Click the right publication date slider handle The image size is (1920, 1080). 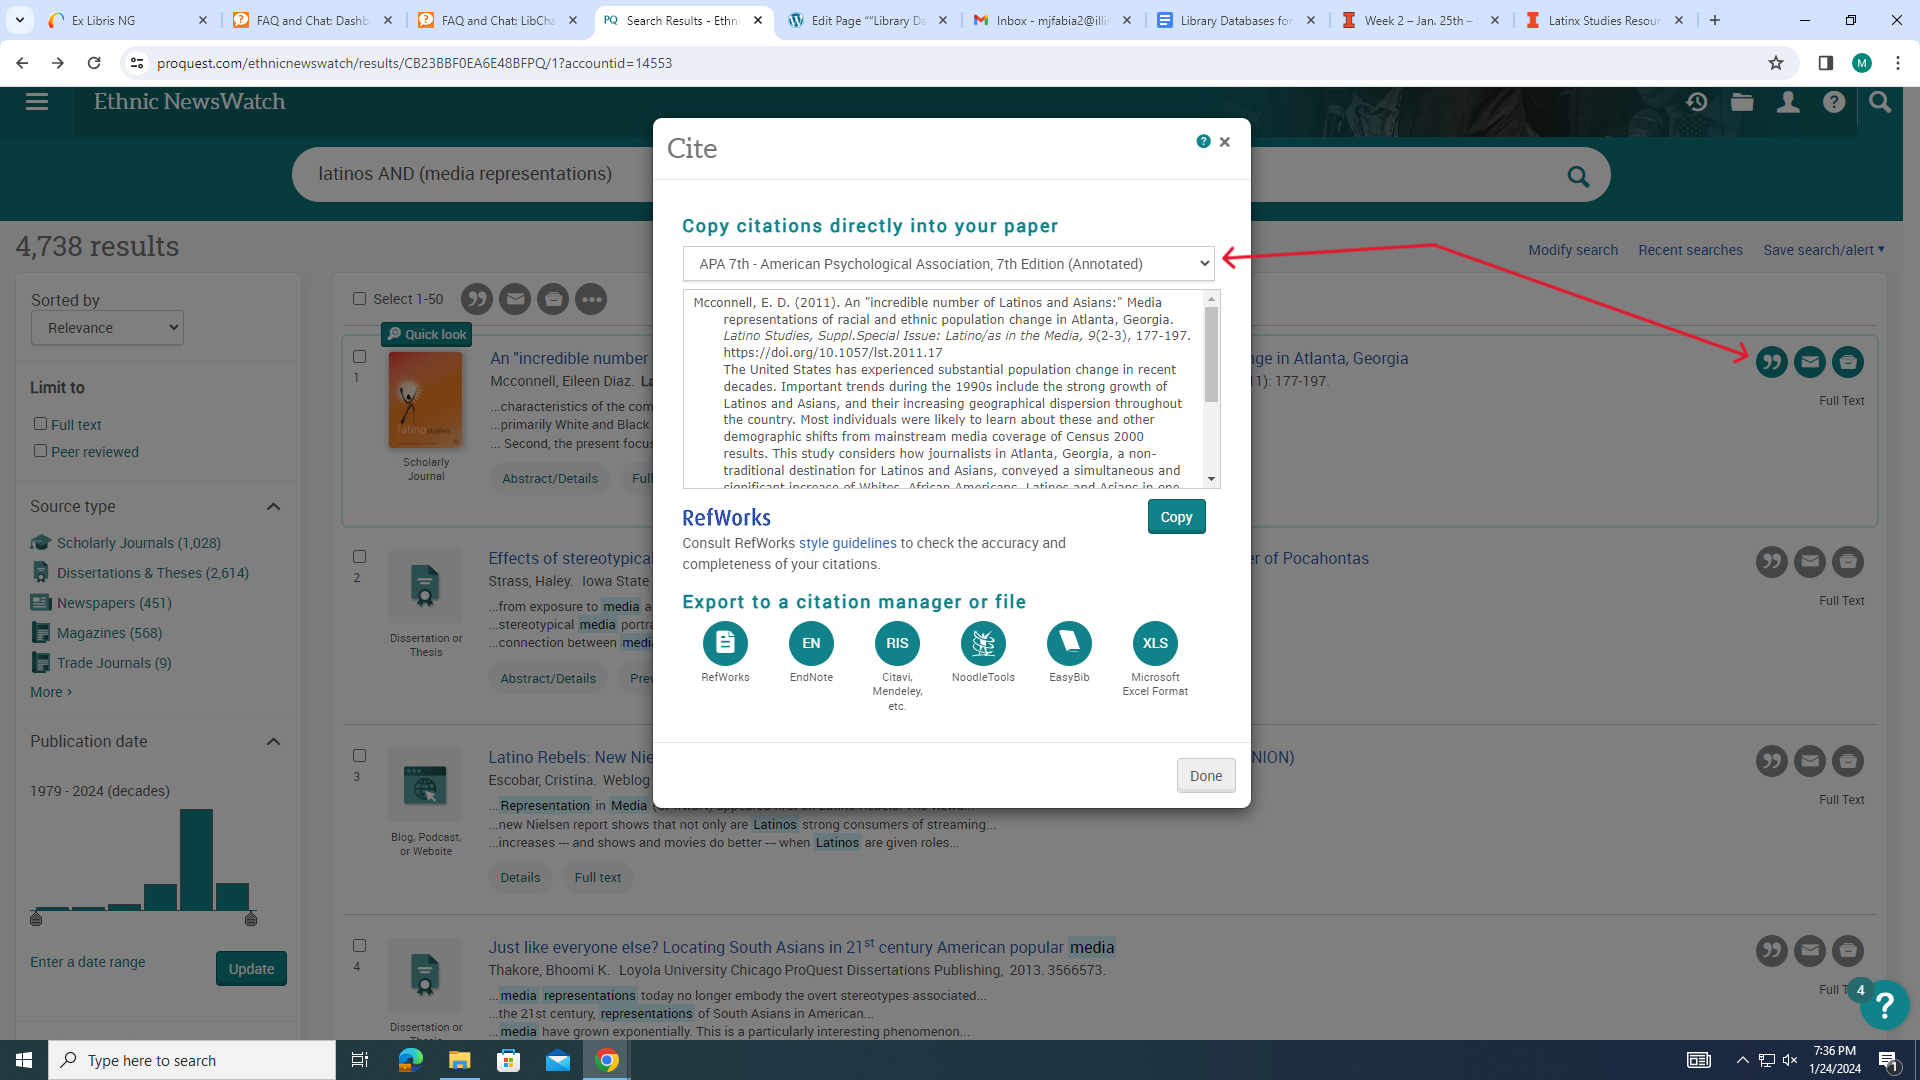[x=251, y=918]
